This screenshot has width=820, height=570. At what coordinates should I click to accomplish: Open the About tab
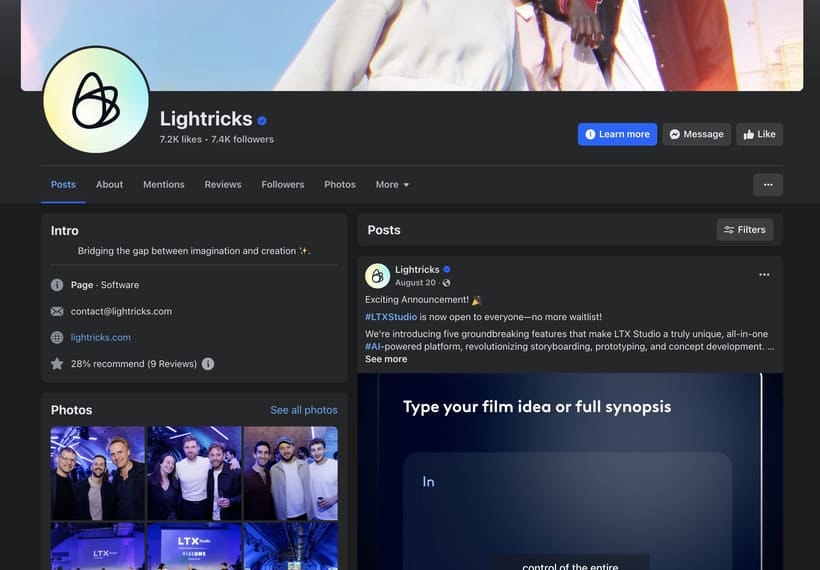[x=109, y=185]
